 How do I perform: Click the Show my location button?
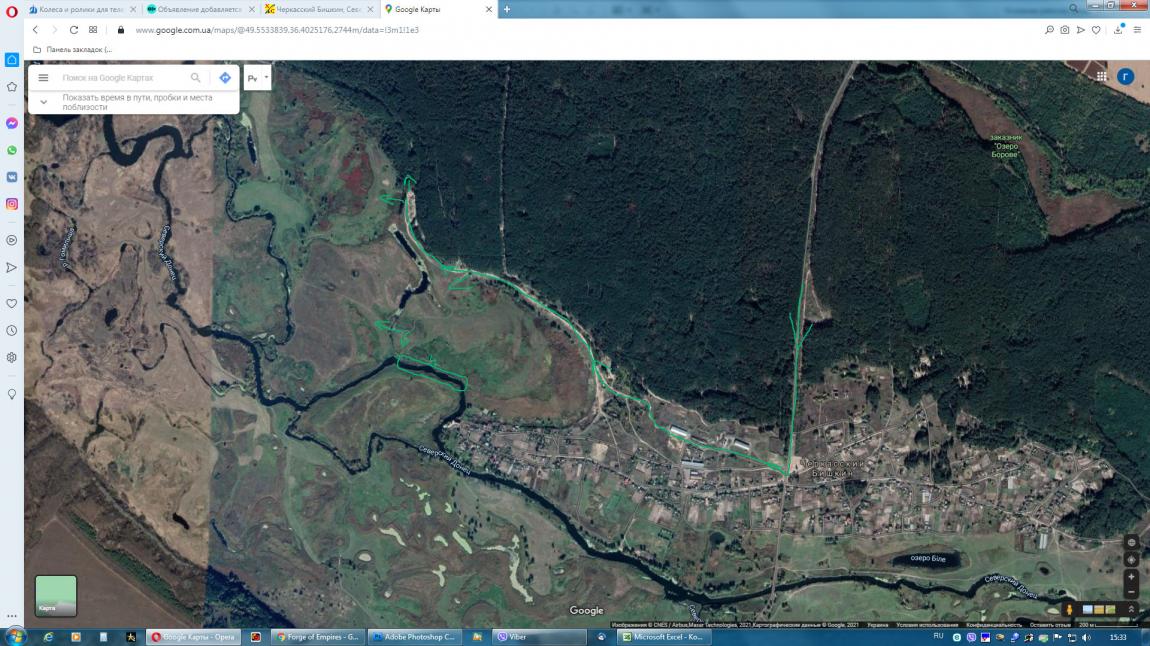1131,559
